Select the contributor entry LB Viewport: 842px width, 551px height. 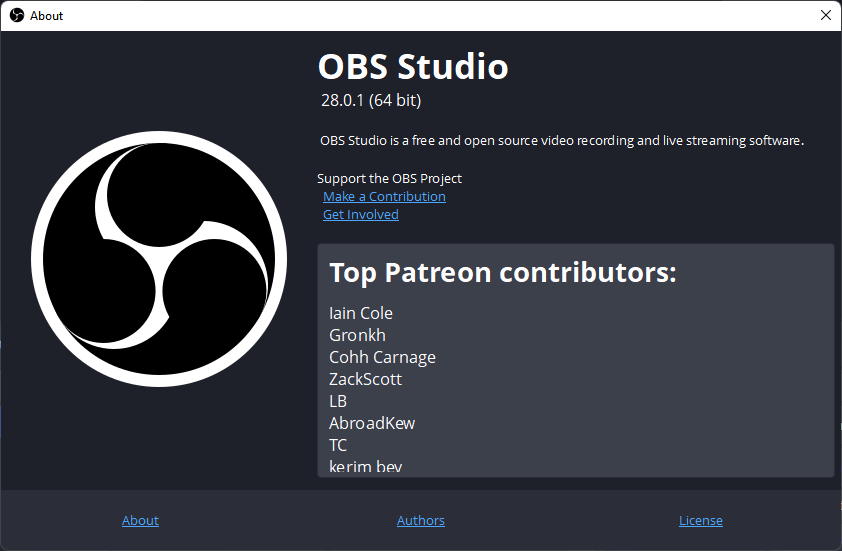coord(338,401)
